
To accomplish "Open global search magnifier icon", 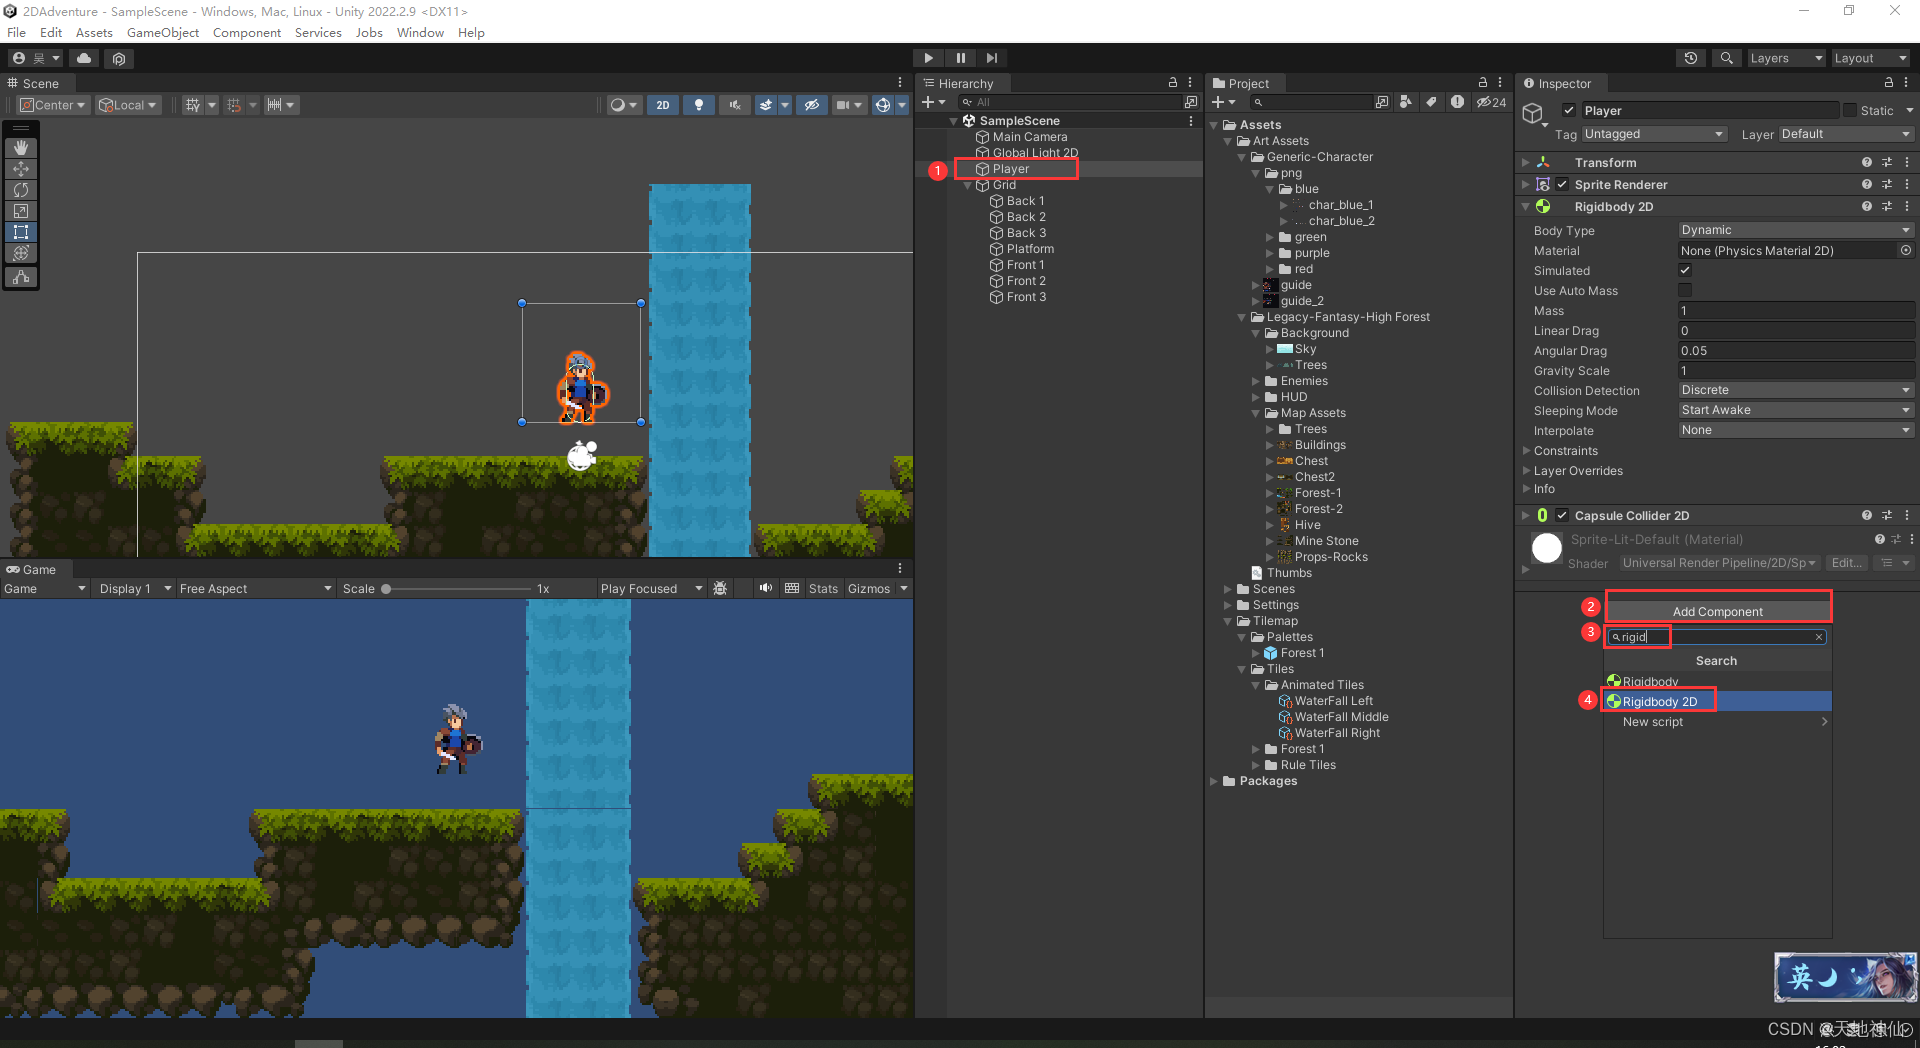I will [x=1726, y=58].
